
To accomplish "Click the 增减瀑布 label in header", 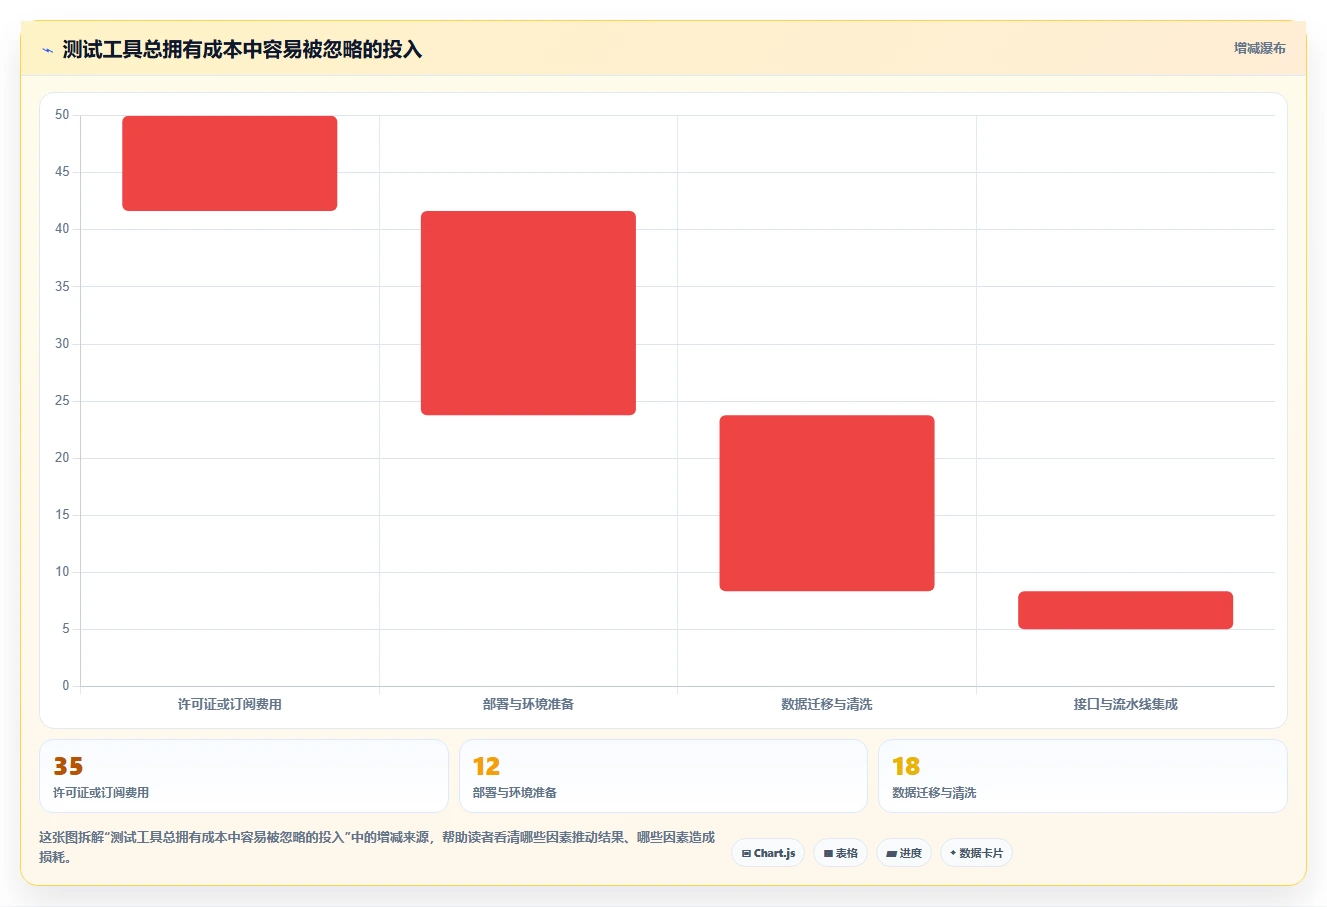I will (1259, 48).
